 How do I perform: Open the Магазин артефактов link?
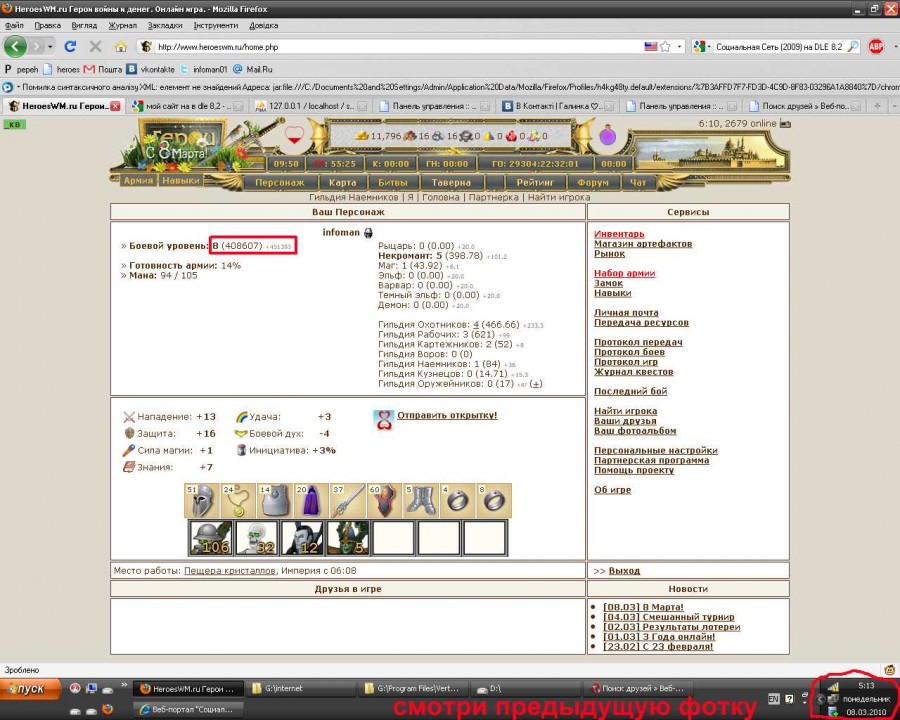643,243
